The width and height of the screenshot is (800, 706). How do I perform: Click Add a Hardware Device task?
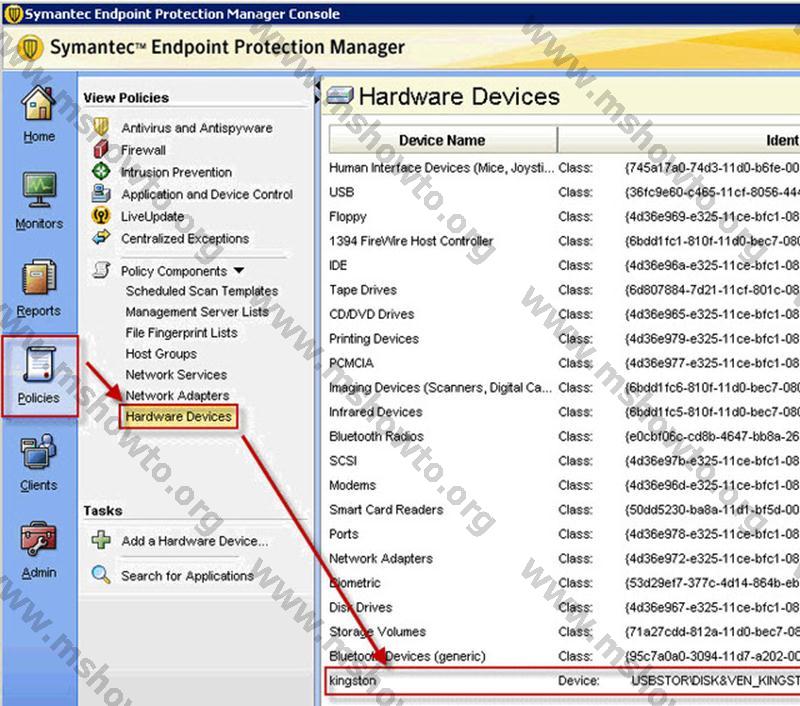coord(195,541)
